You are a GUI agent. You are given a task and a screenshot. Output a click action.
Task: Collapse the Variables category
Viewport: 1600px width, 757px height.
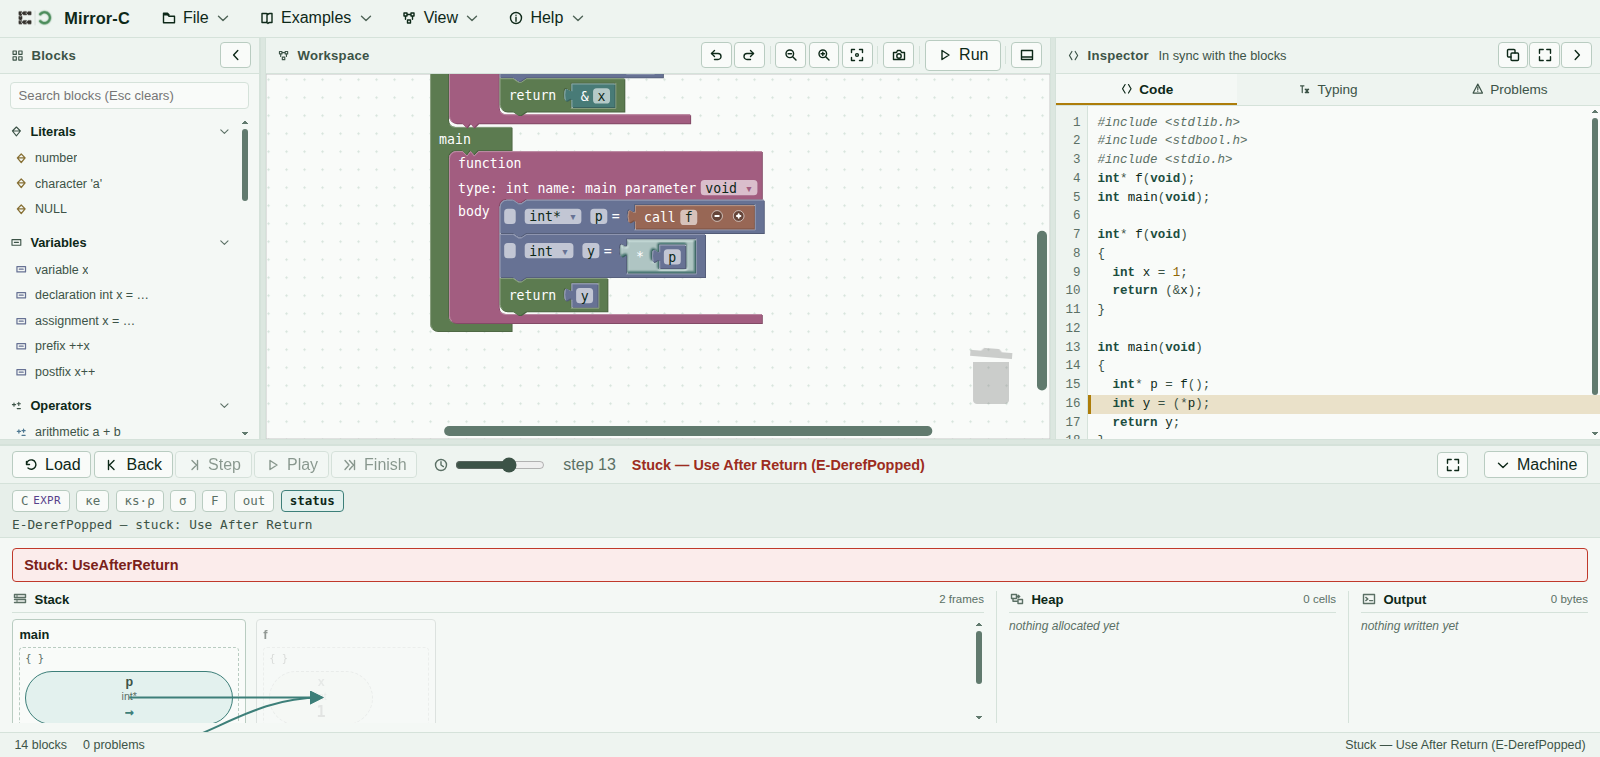224,243
